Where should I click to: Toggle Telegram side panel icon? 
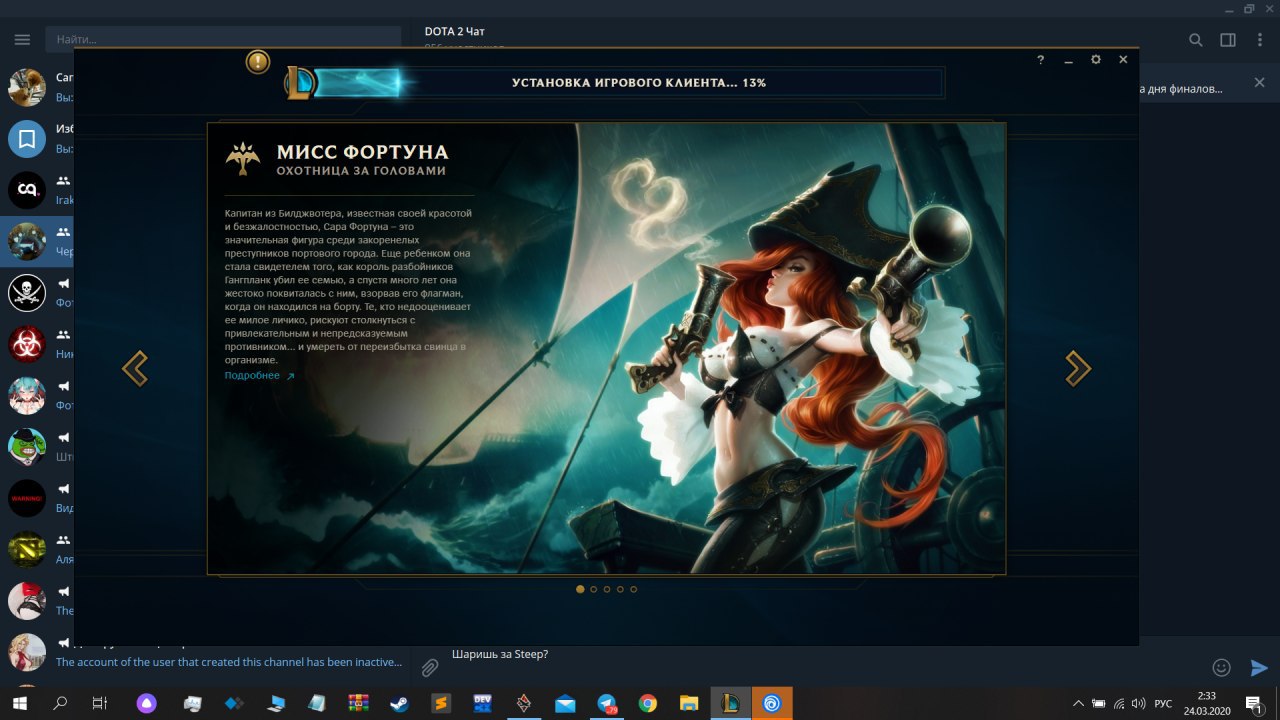click(1228, 40)
